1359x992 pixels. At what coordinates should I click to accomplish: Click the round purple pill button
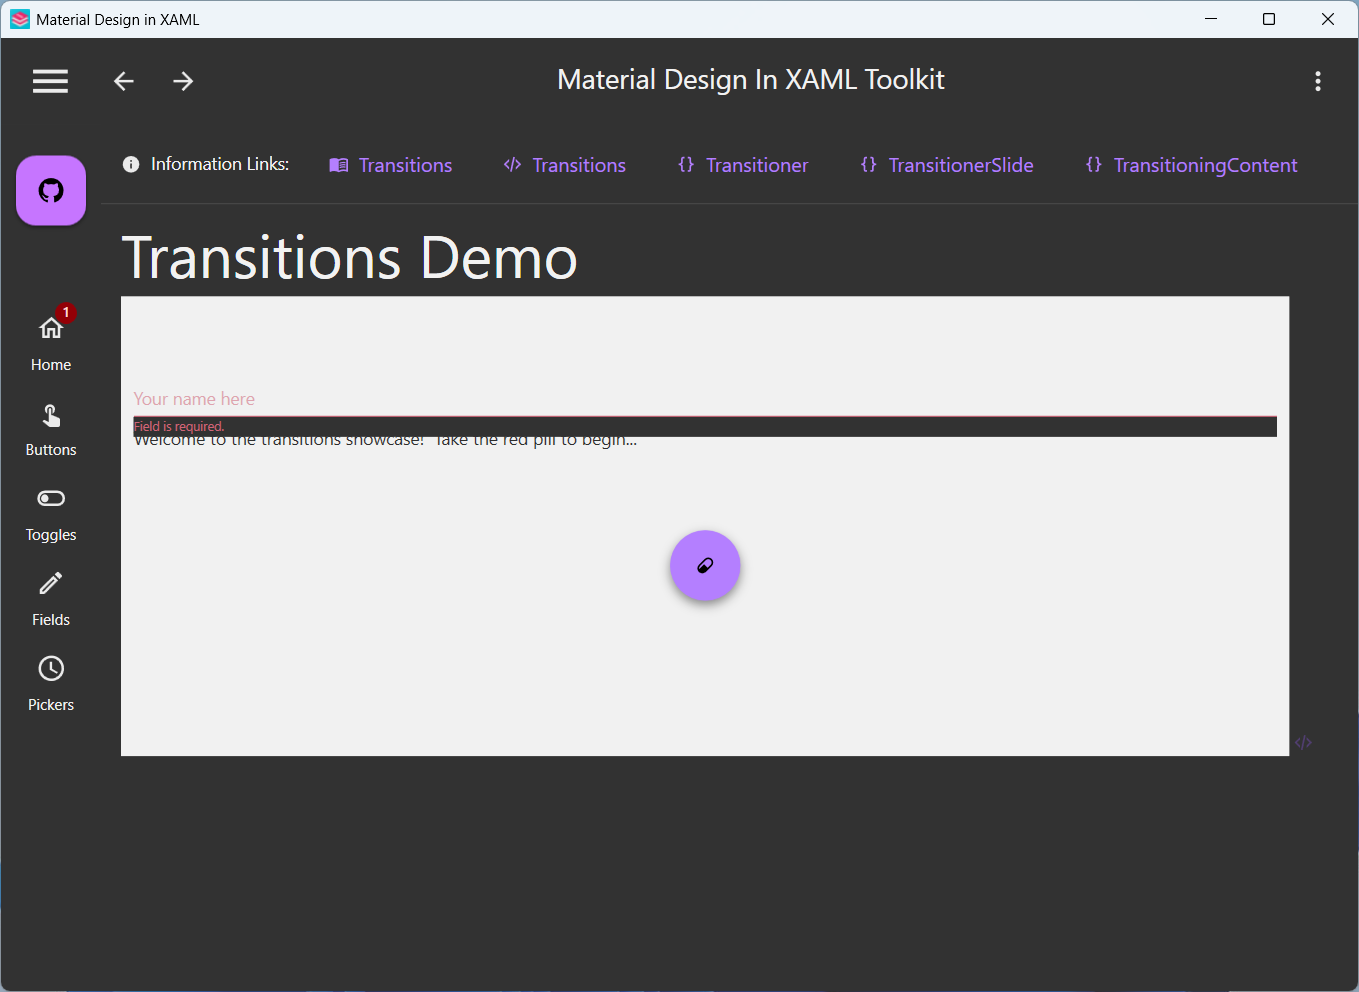point(705,566)
